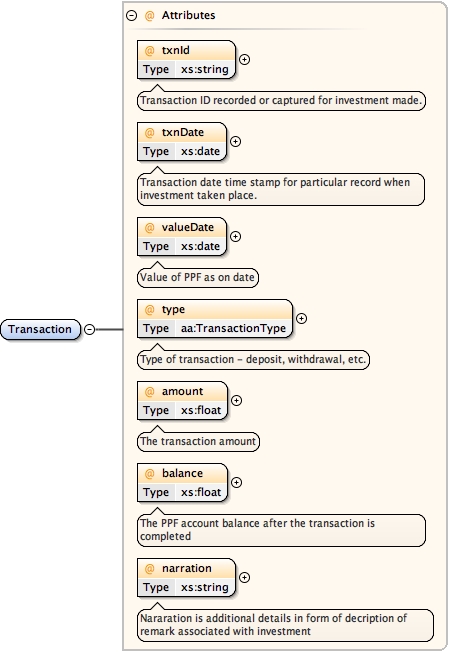Collapse the Attributes group minus icon

pyautogui.click(x=131, y=16)
